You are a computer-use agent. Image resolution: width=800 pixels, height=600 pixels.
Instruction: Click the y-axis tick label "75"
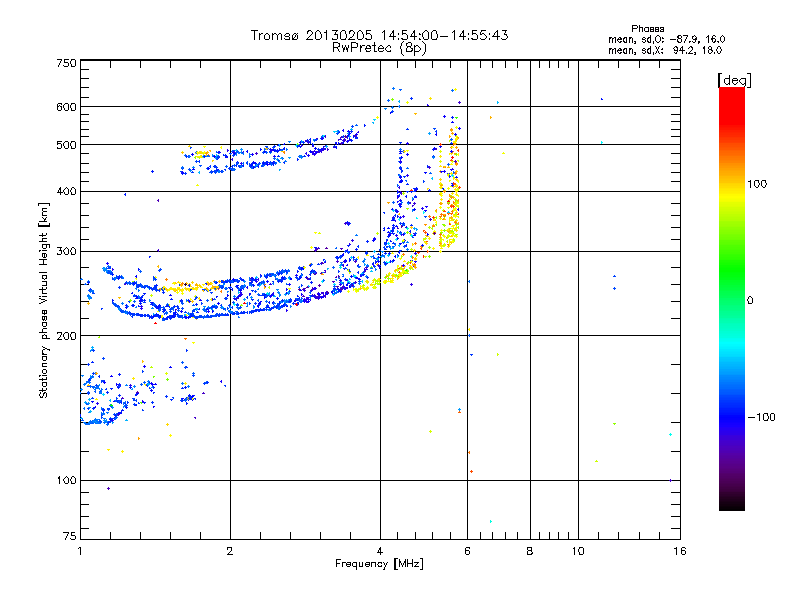click(x=70, y=536)
